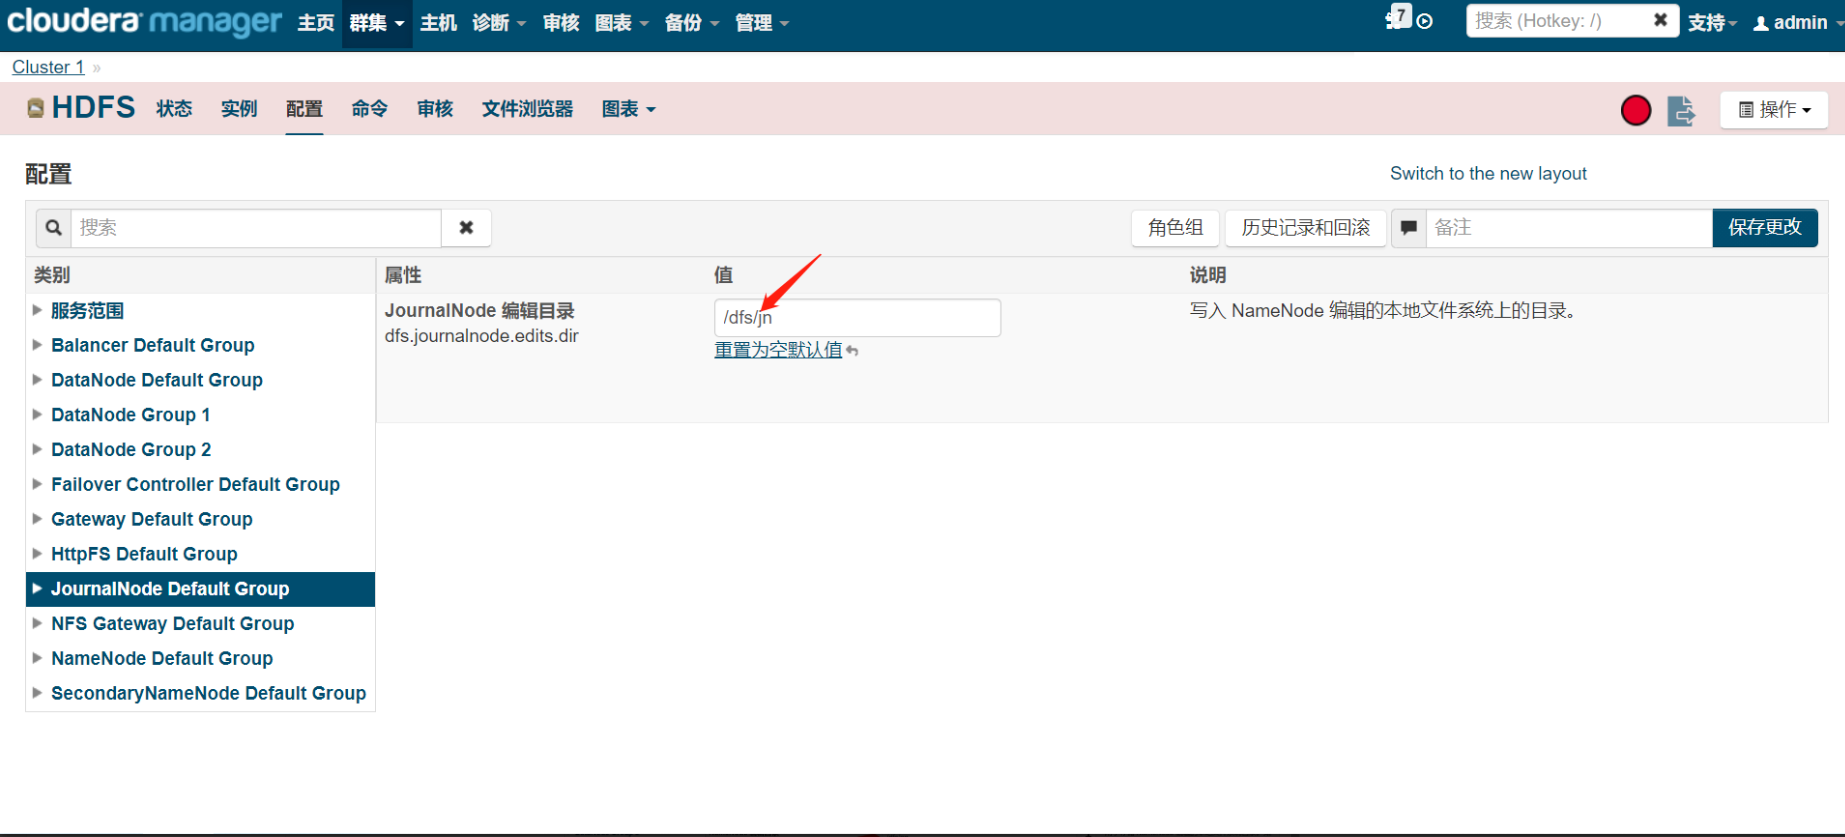
Task: Click Switch to the new layout
Action: pyautogui.click(x=1488, y=173)
